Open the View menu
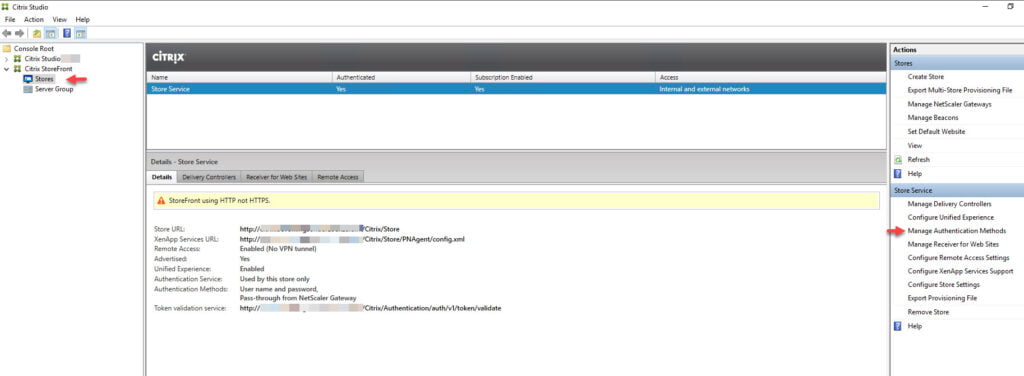This screenshot has width=1024, height=376. 59,20
